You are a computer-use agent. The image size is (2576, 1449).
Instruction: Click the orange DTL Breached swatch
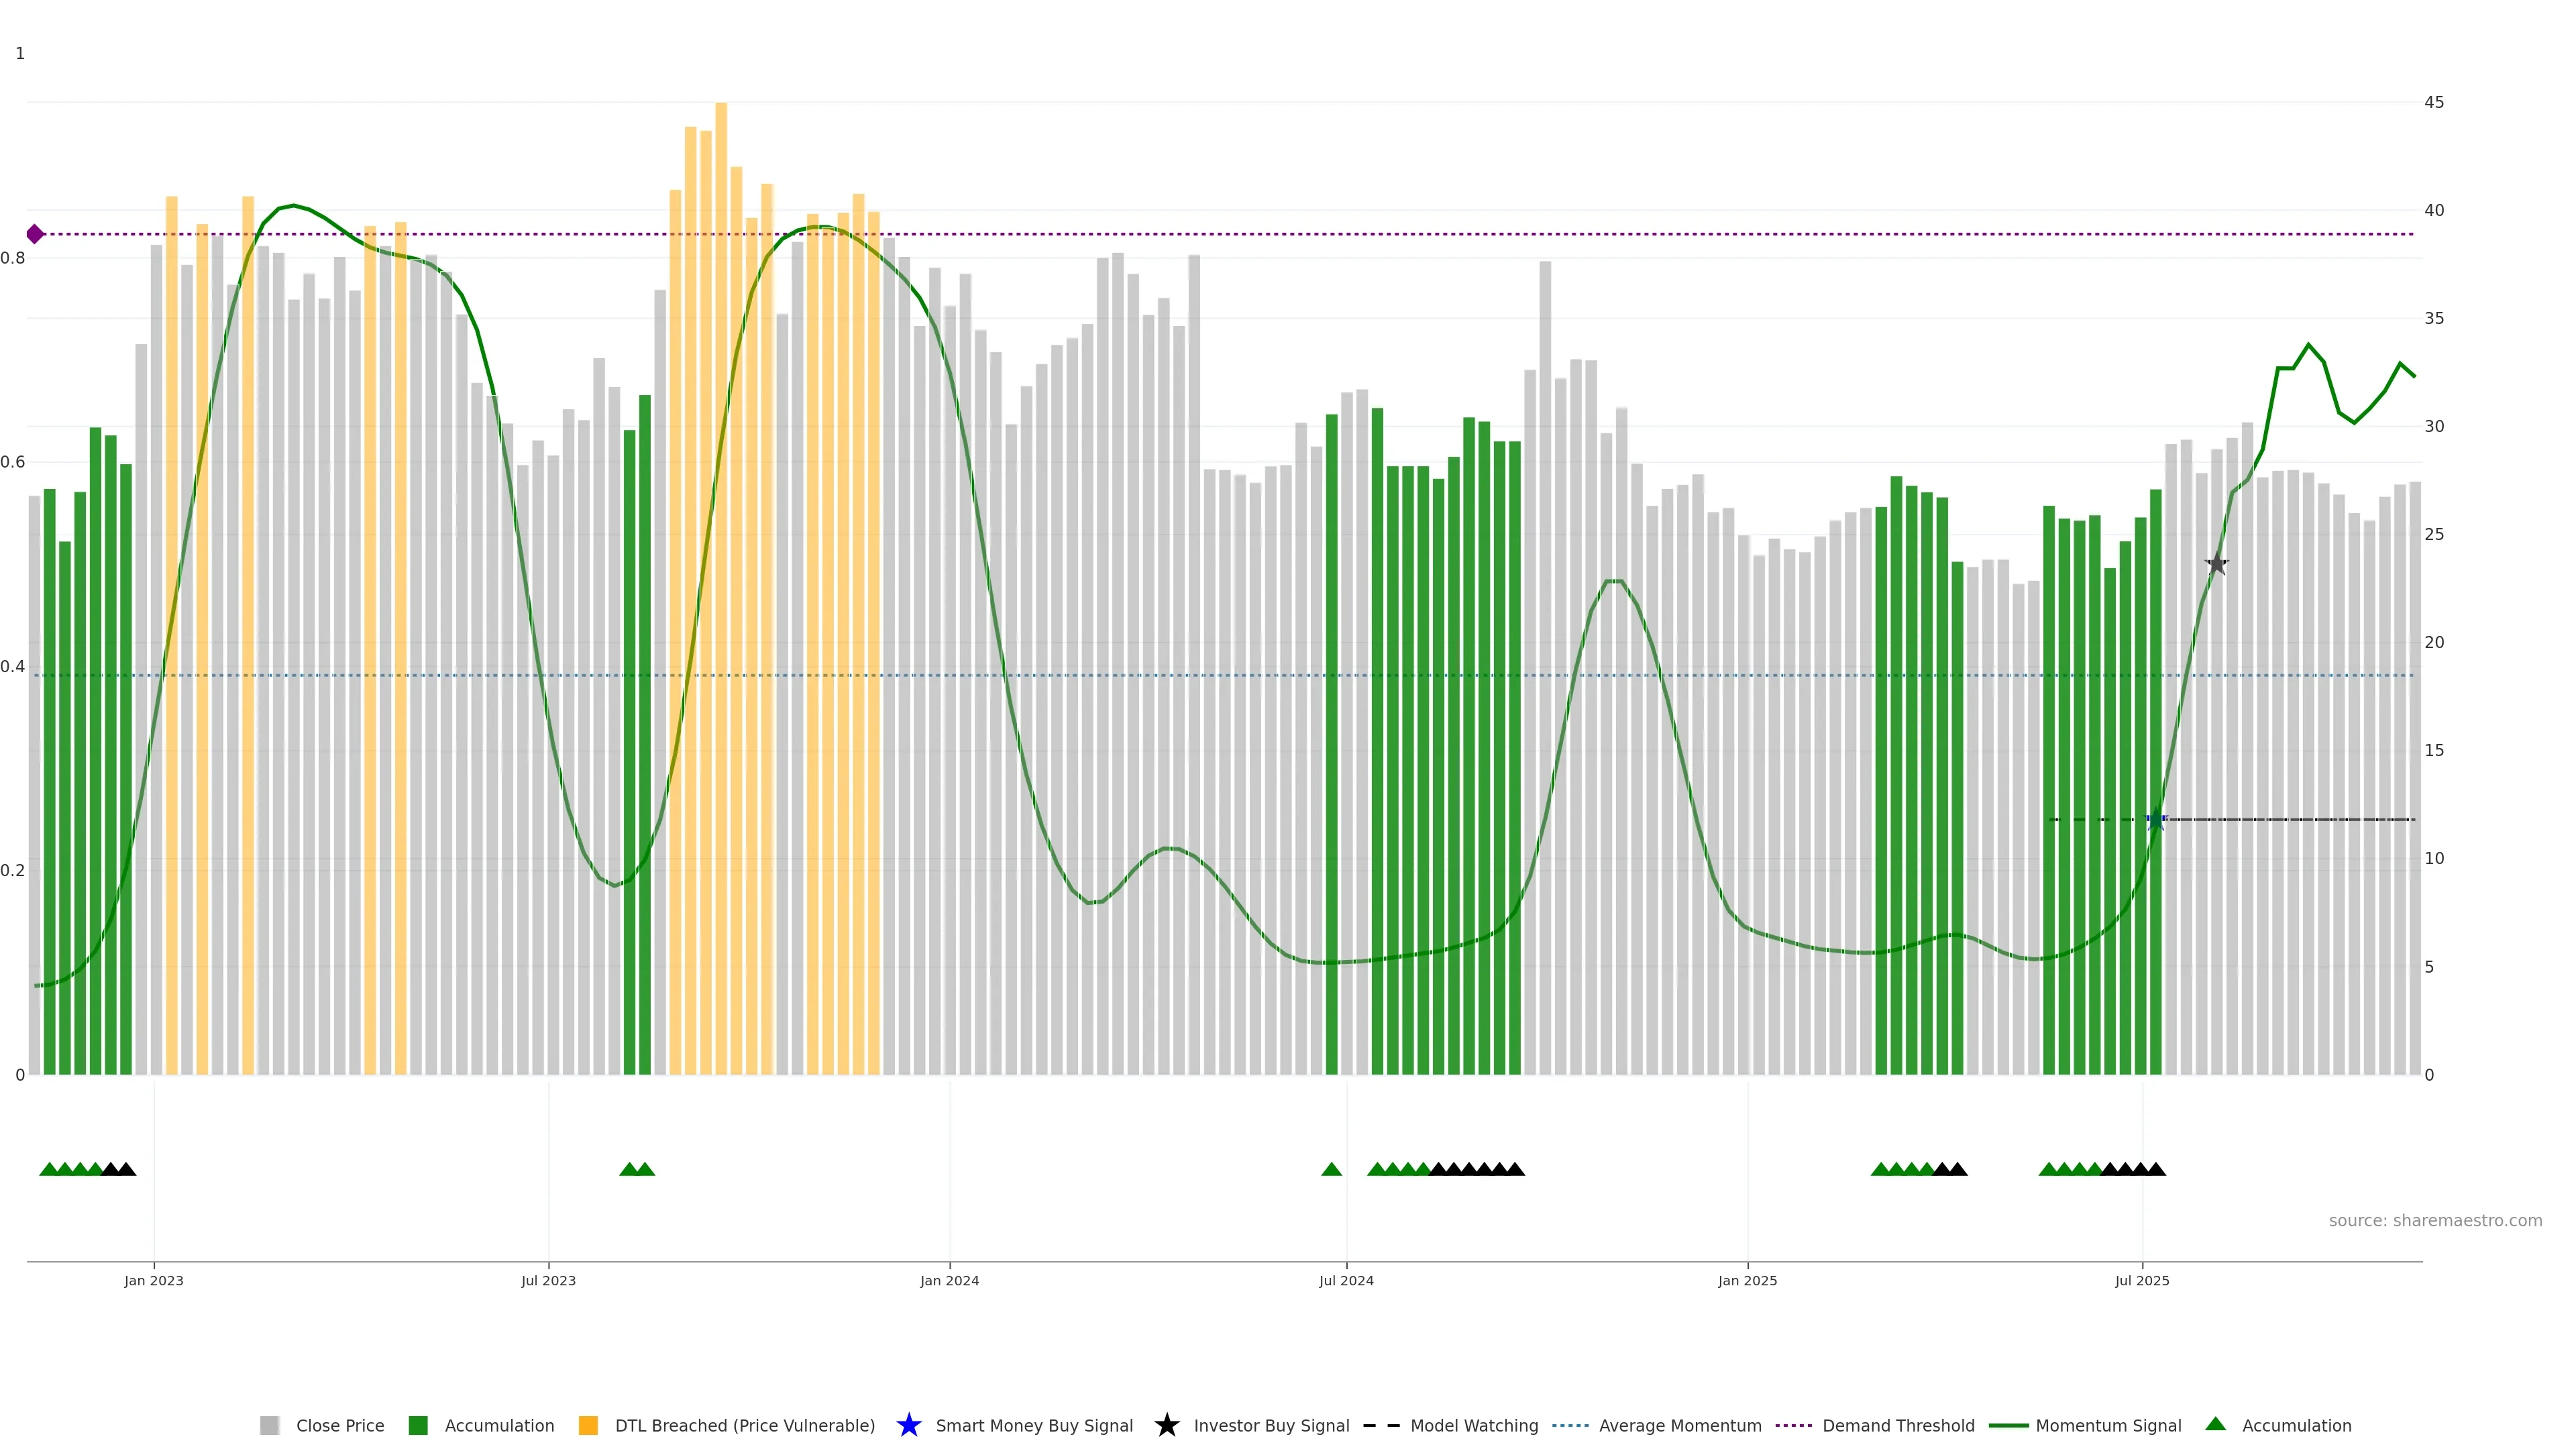pyautogui.click(x=588, y=1425)
